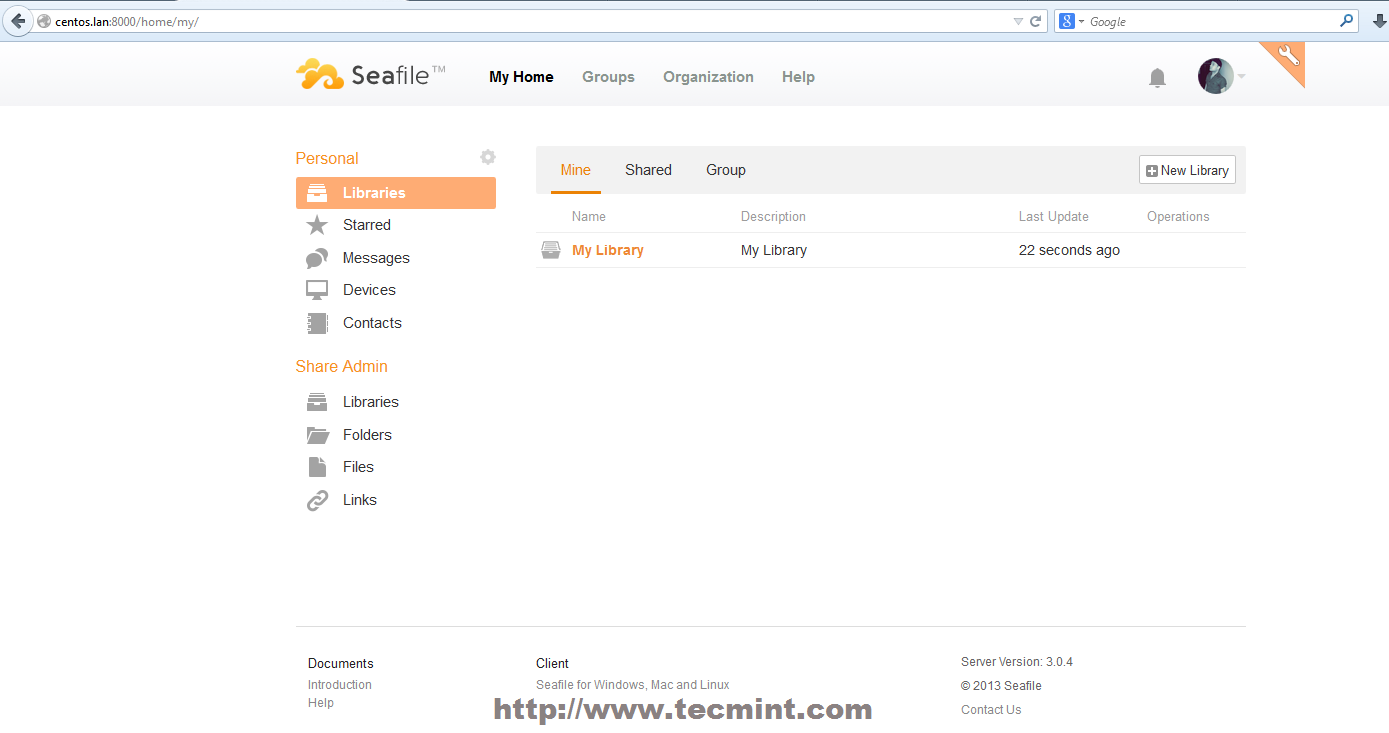Open the admin wrench corner icon
Viewport: 1389px width, 733px height.
pyautogui.click(x=1288, y=58)
